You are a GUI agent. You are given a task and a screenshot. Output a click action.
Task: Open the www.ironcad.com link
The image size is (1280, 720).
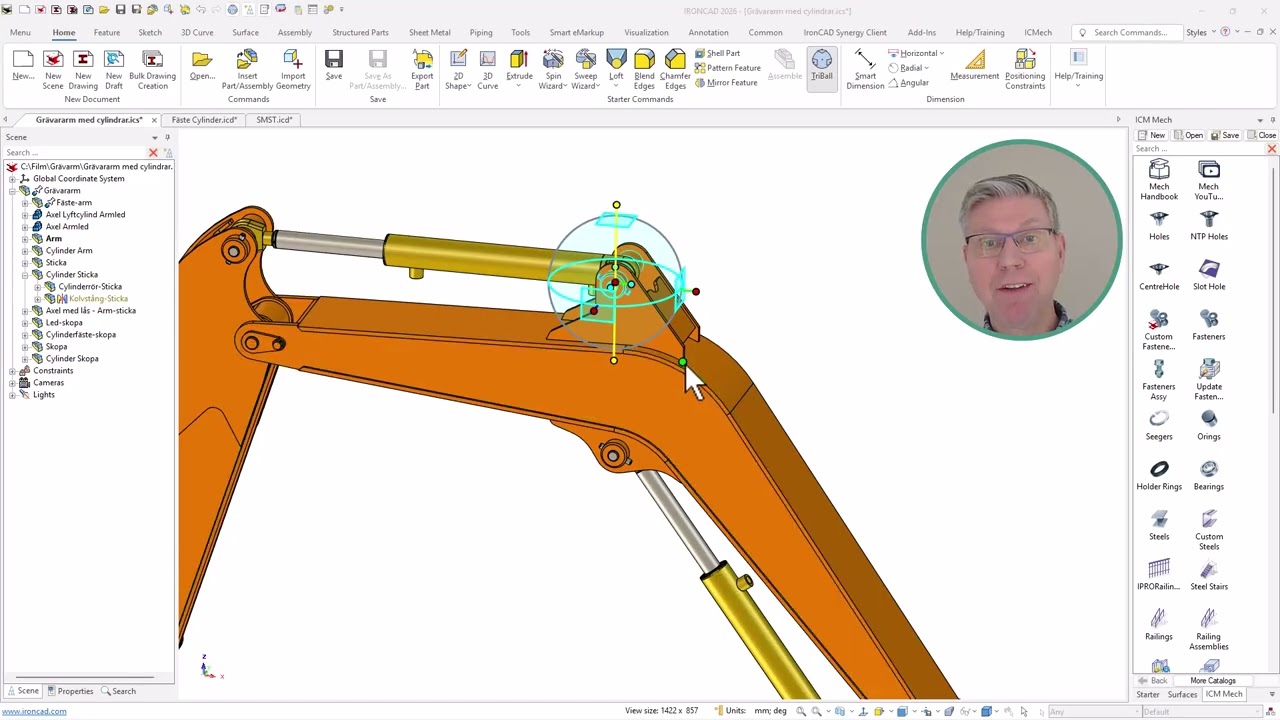[x=34, y=712]
